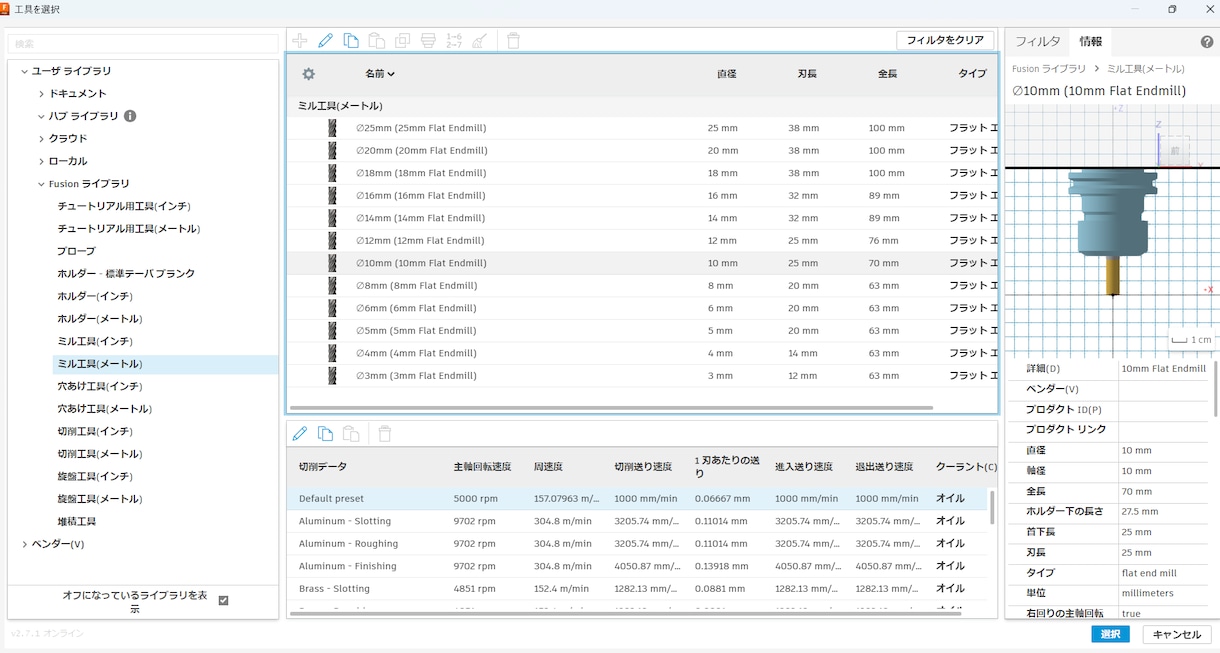Click the broom cleanup icon in tool toolbar
The image size is (1220, 653).
pyautogui.click(x=480, y=41)
